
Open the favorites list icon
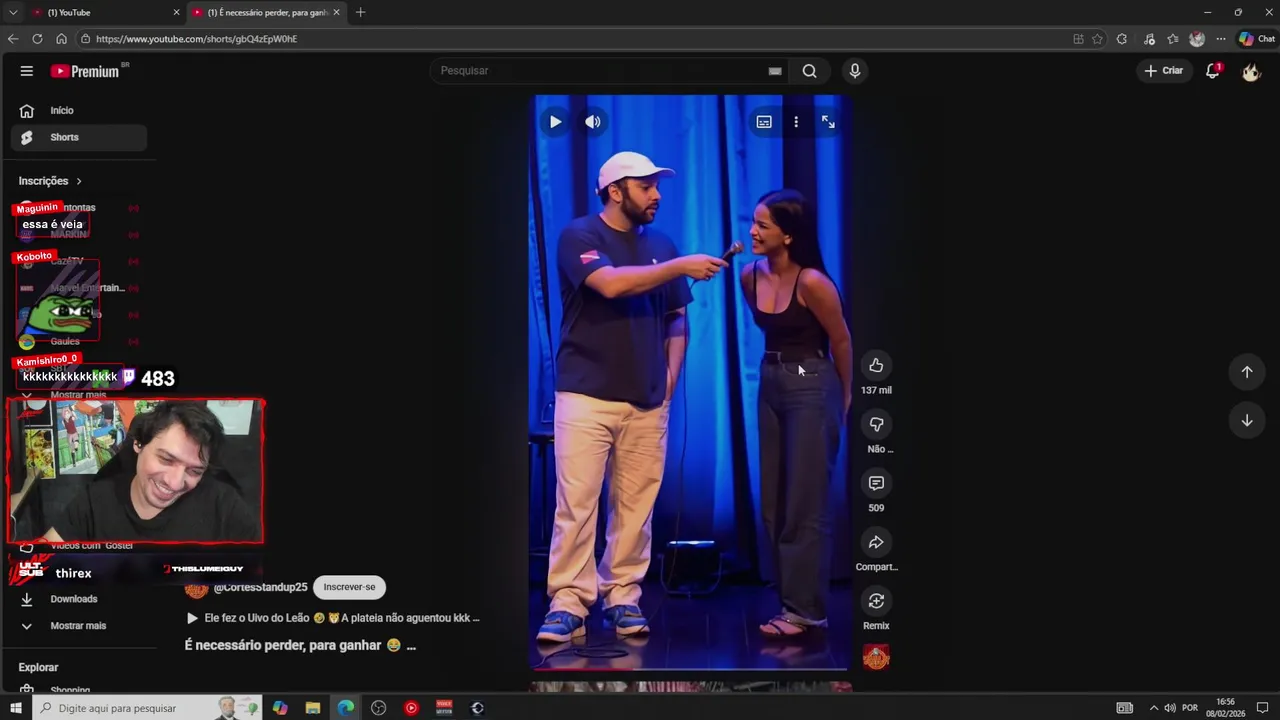click(1173, 39)
